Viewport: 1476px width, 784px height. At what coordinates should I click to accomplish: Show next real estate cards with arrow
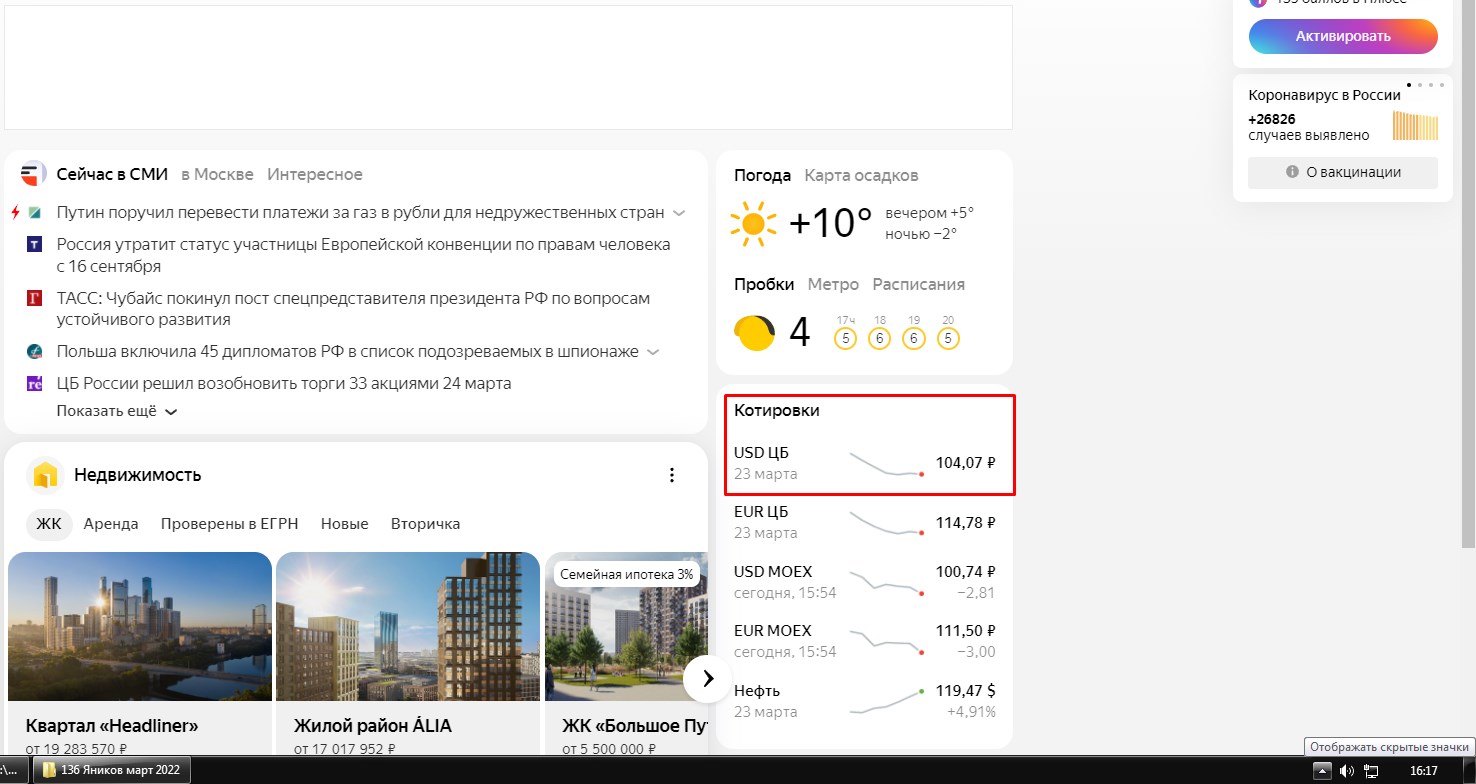pyautogui.click(x=708, y=679)
